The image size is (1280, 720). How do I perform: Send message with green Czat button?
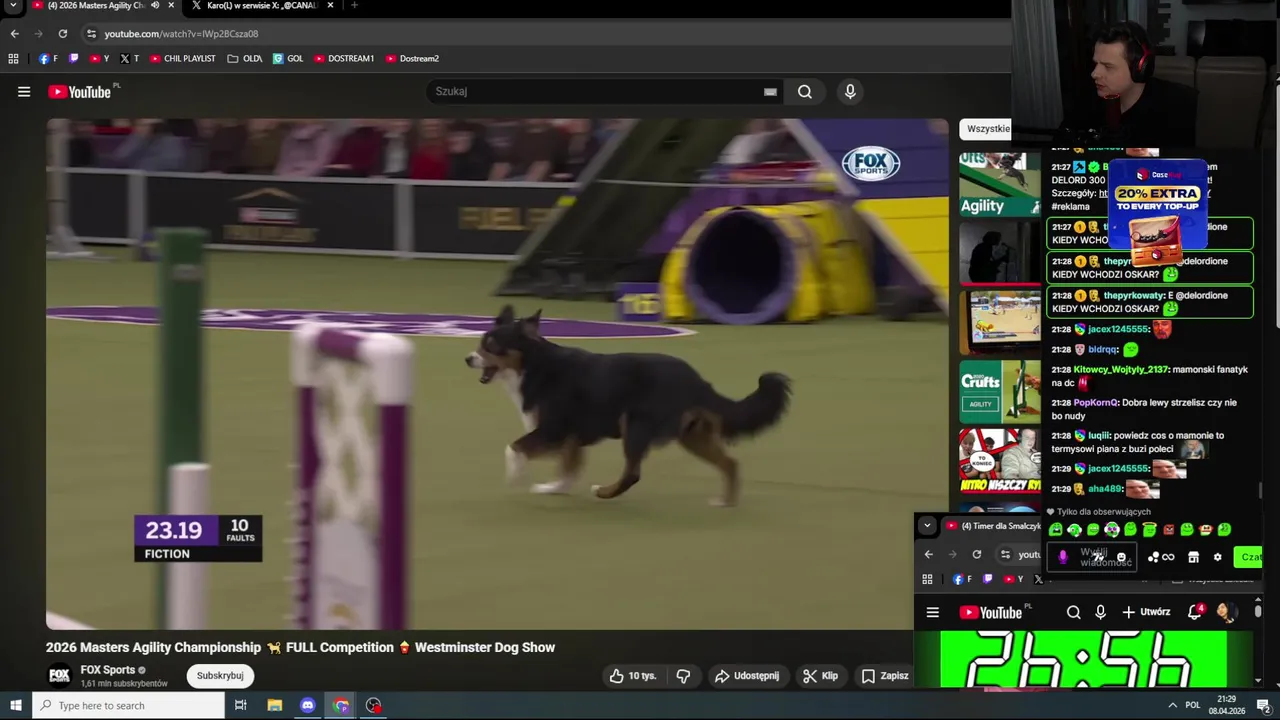tap(1250, 557)
